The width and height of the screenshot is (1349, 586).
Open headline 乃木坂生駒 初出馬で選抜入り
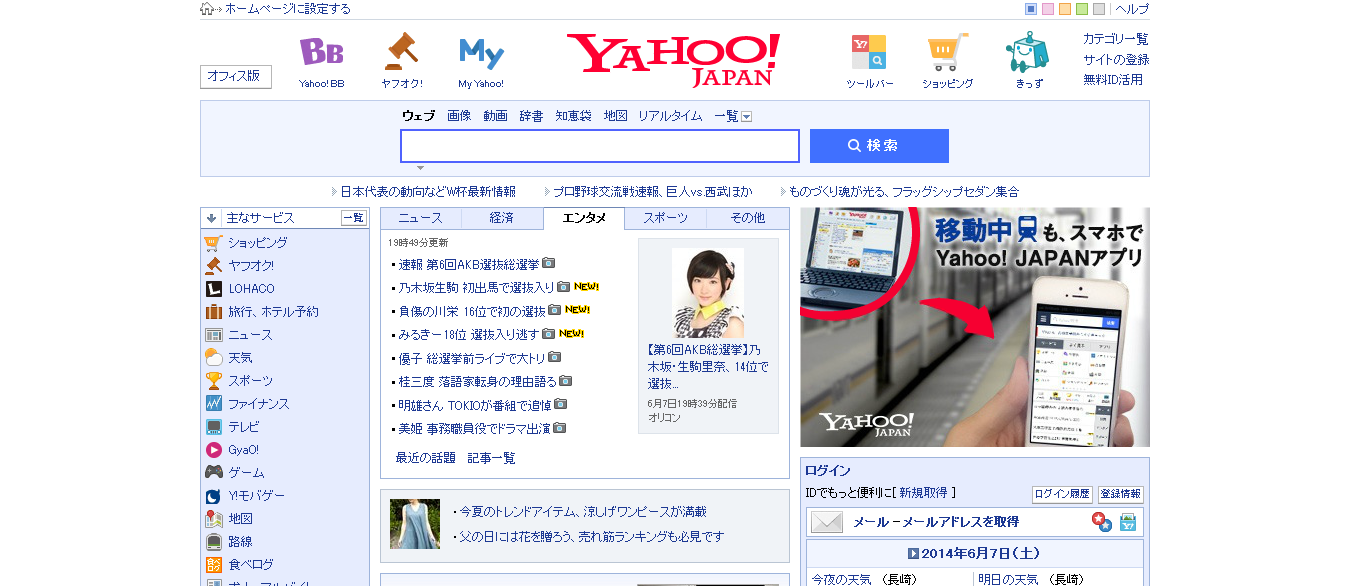tap(476, 287)
